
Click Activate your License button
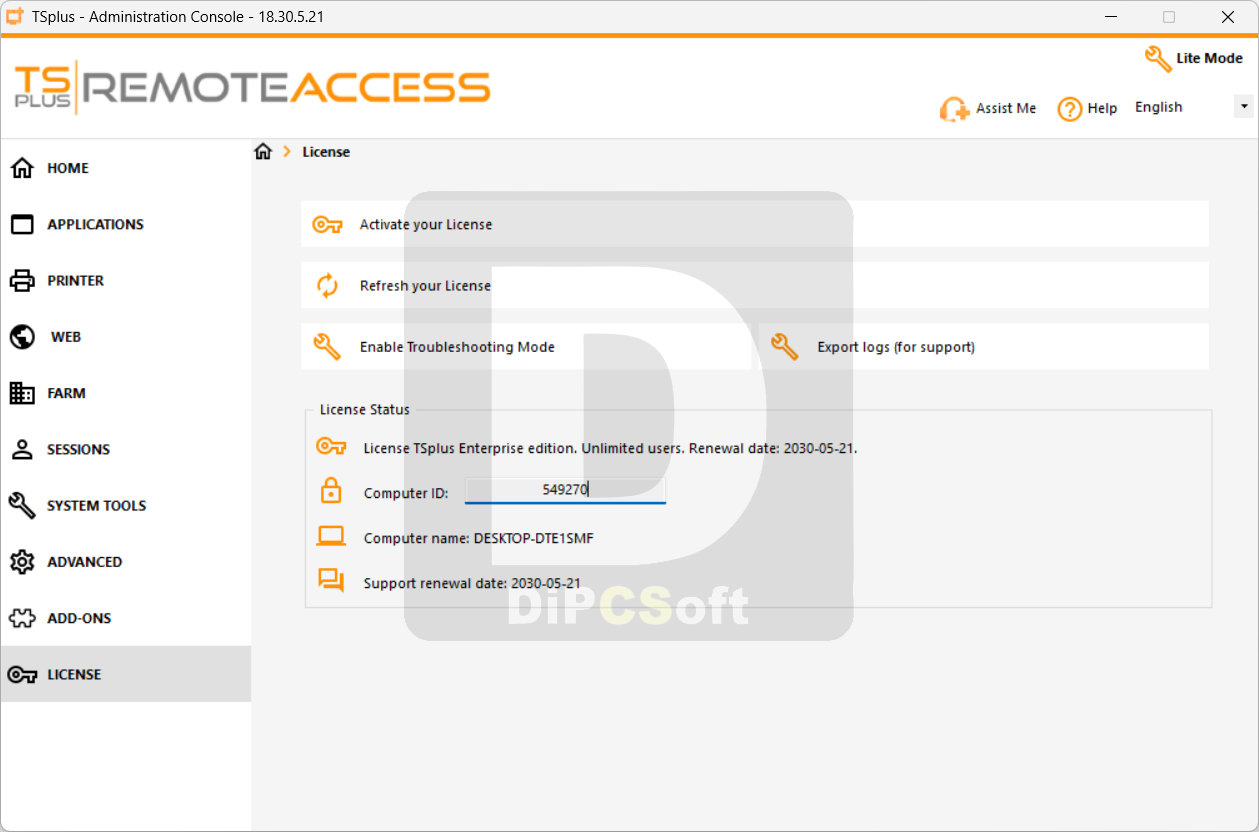coord(755,224)
